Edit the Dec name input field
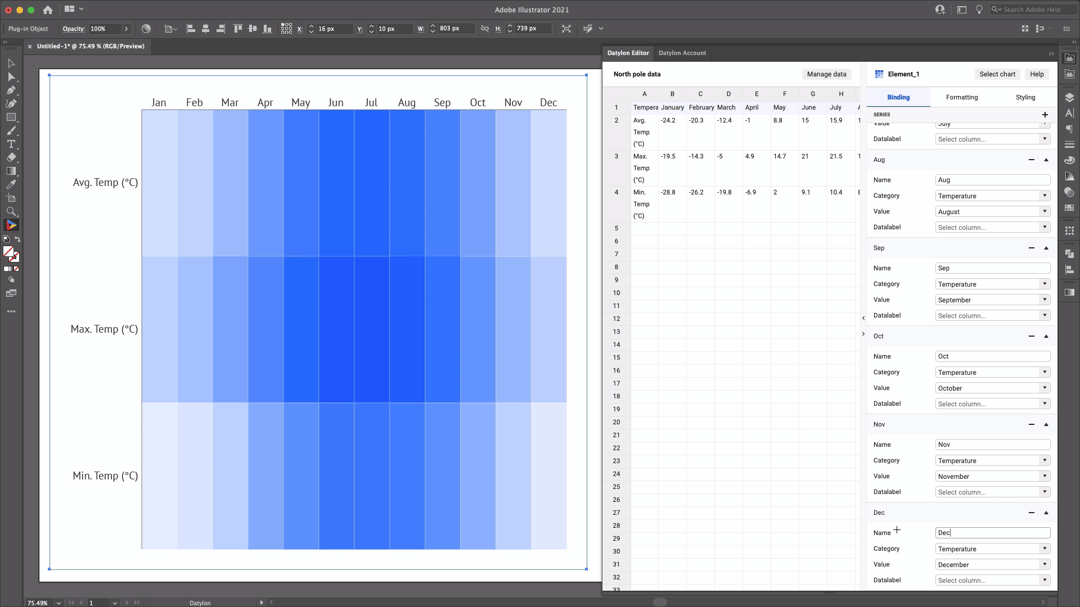Screen dimensions: 1080x607 pyautogui.click(x=993, y=532)
